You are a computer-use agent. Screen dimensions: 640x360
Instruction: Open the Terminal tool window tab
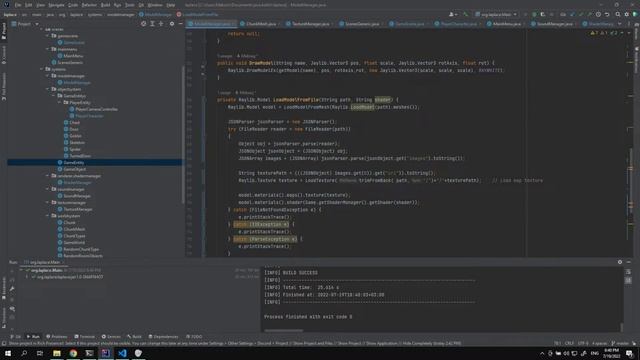click(x=84, y=337)
